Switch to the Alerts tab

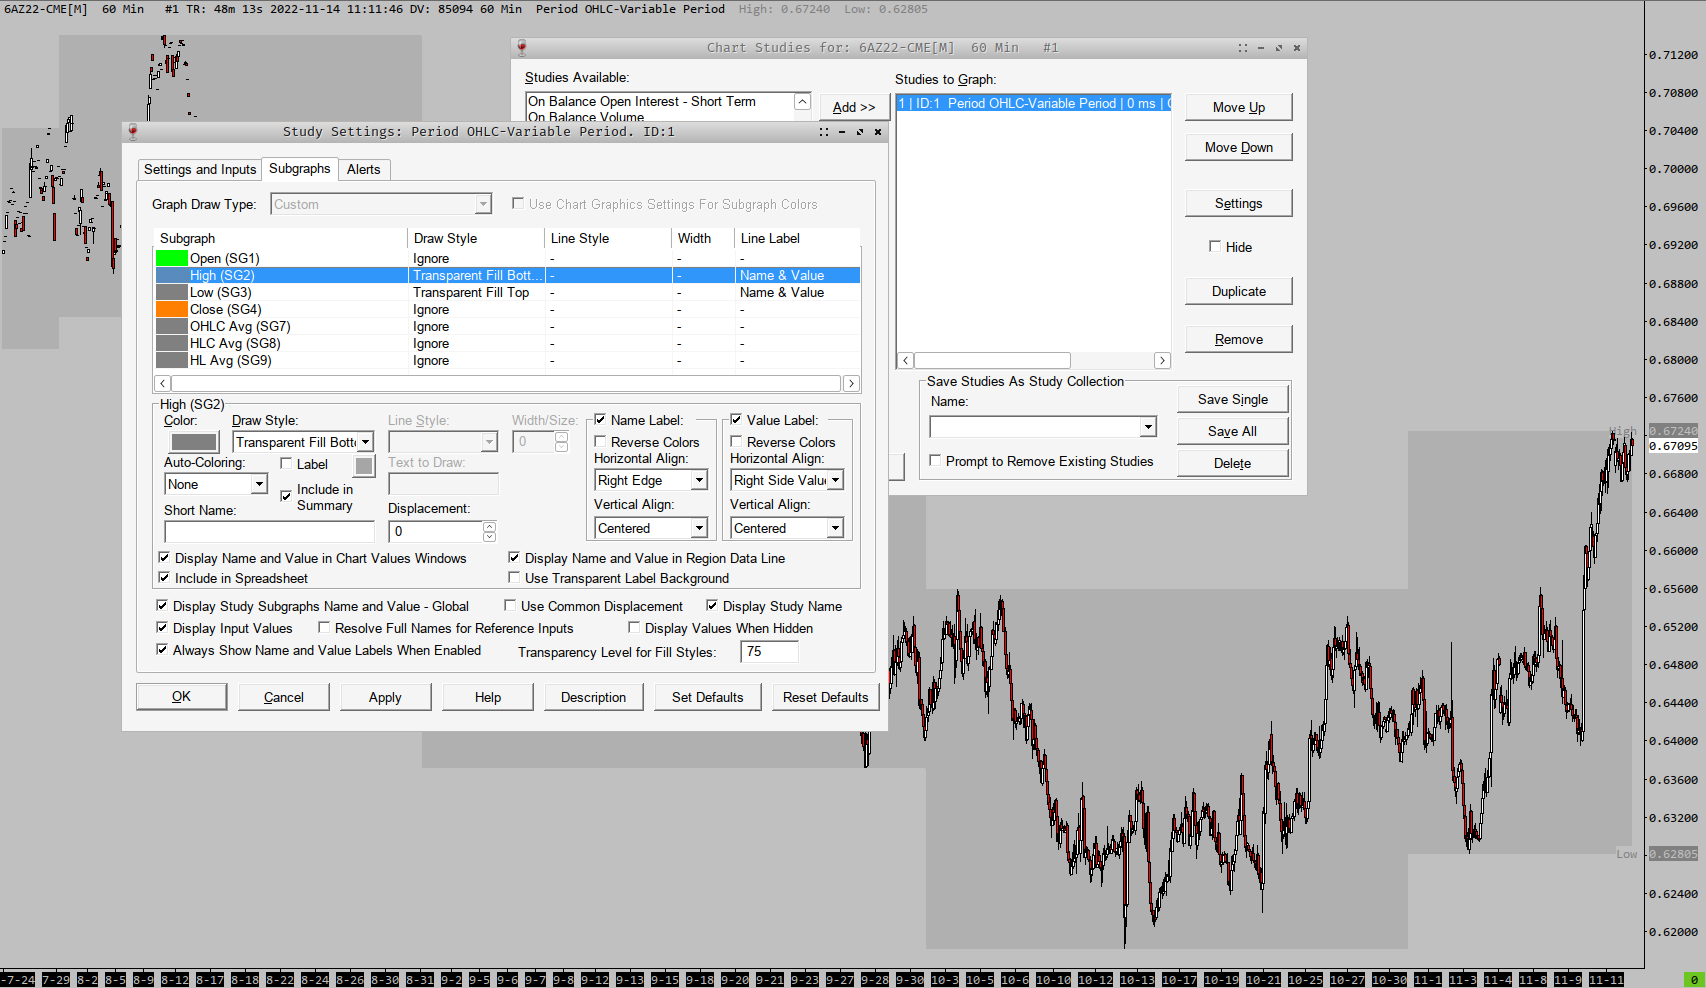click(x=363, y=169)
